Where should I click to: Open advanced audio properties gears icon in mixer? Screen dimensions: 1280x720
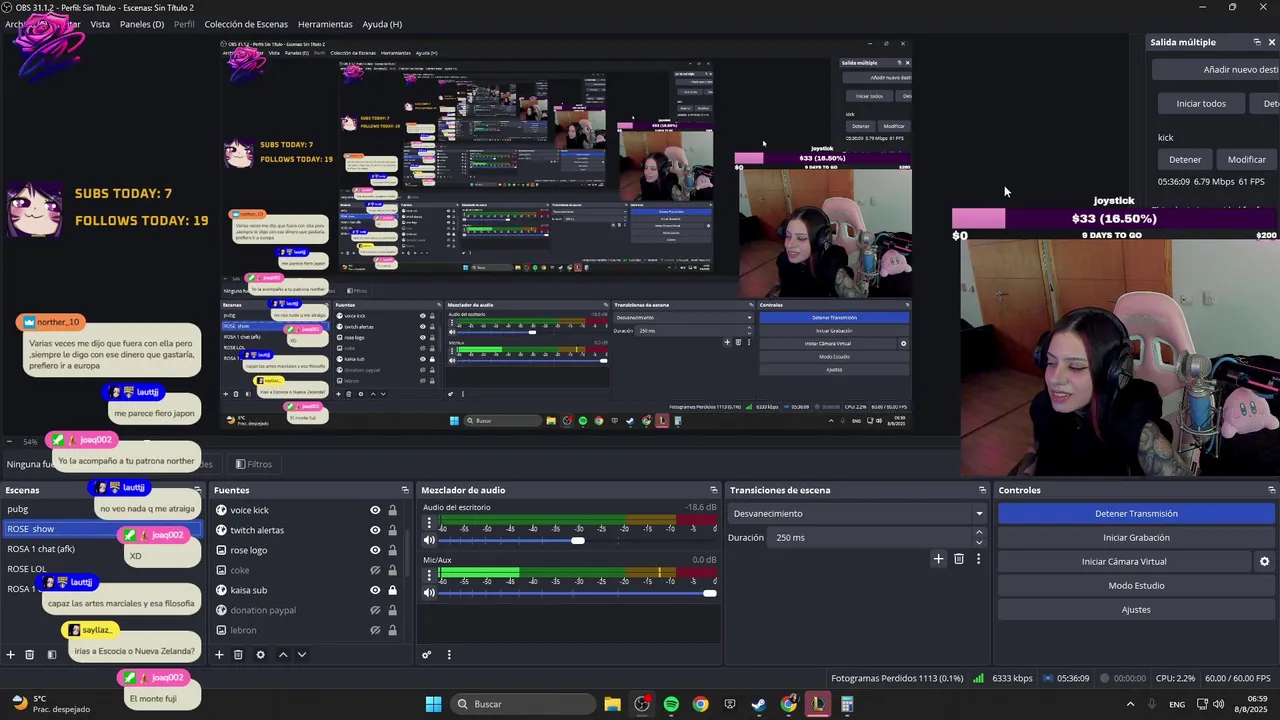pyautogui.click(x=426, y=655)
